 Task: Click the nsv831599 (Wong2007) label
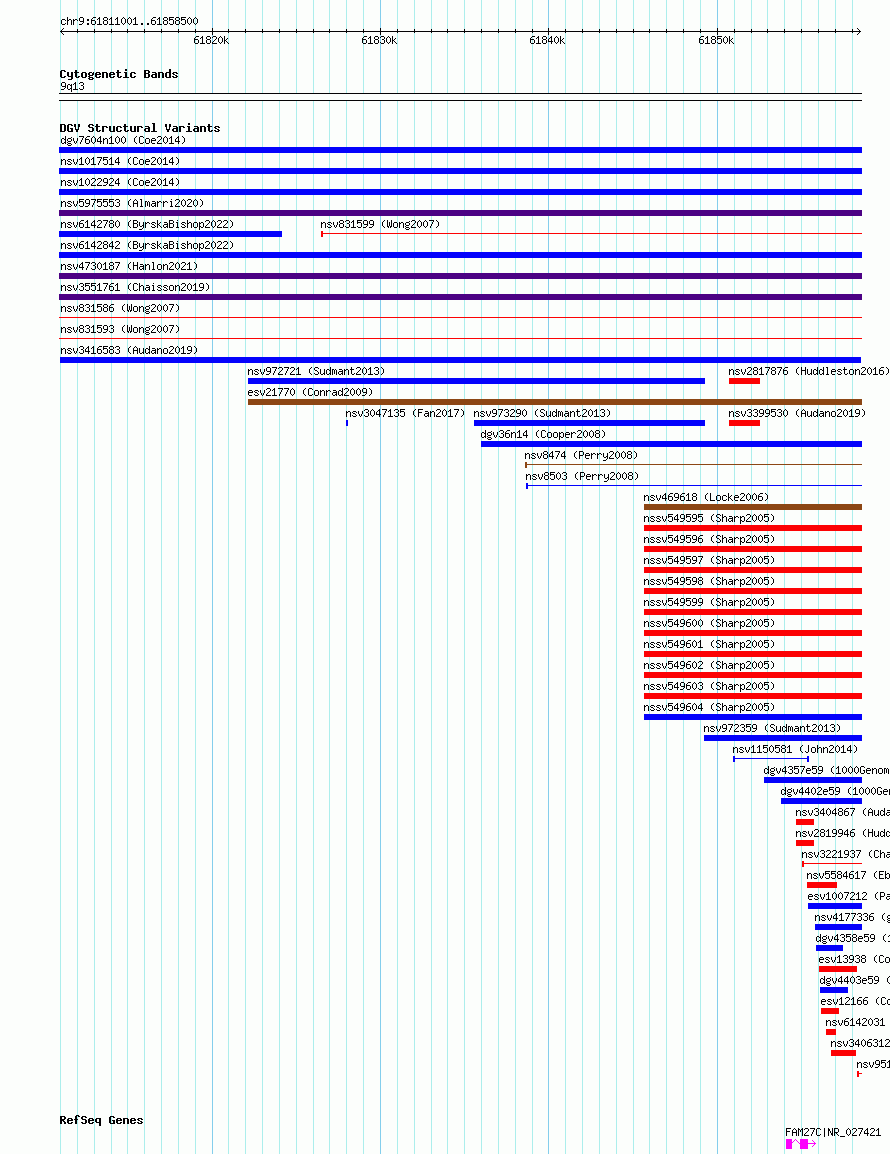380,224
